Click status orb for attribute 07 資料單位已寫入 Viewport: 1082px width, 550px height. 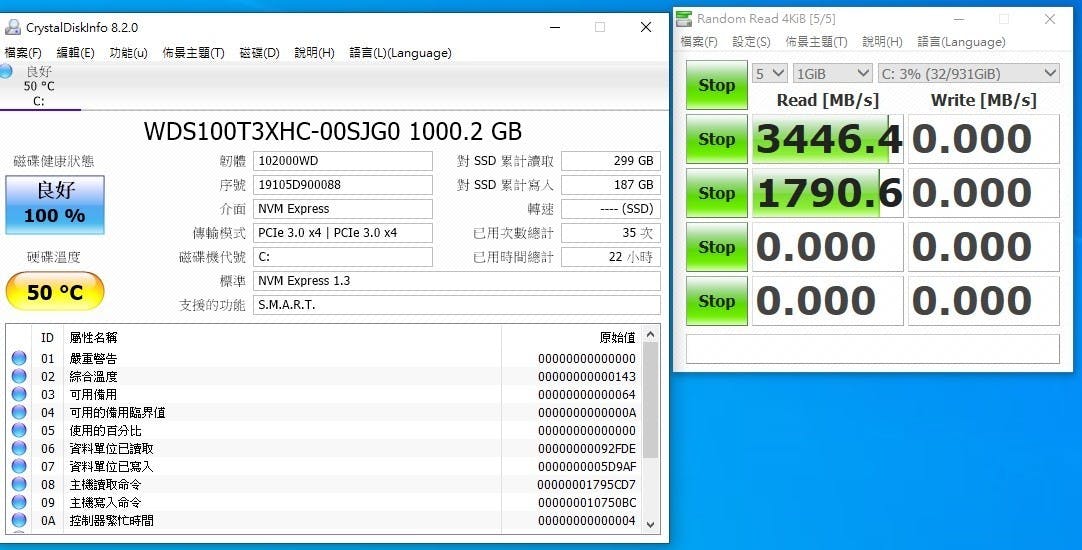[19, 466]
